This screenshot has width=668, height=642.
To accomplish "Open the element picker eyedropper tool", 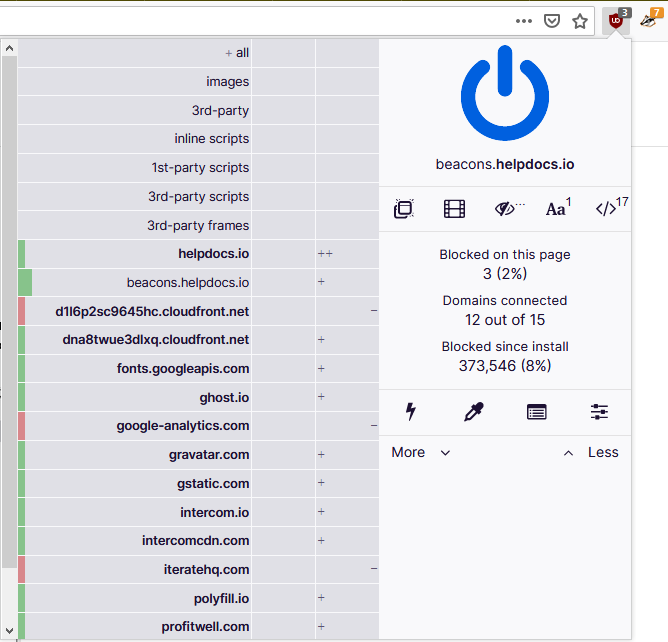I will [x=473, y=412].
